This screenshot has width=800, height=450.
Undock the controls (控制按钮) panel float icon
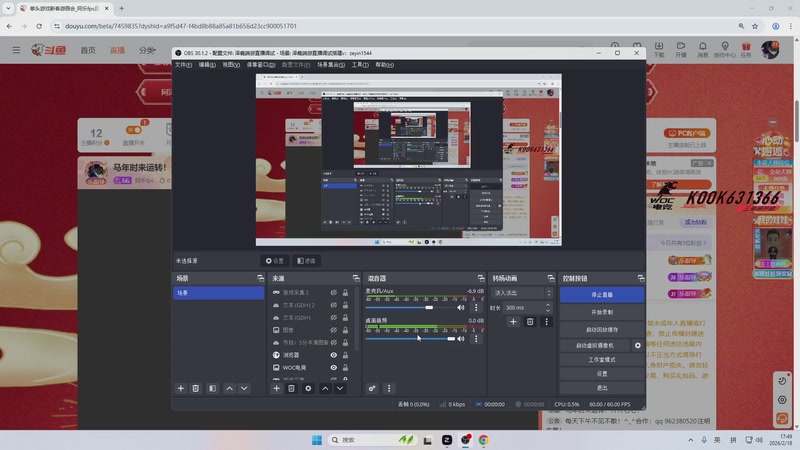tap(641, 278)
